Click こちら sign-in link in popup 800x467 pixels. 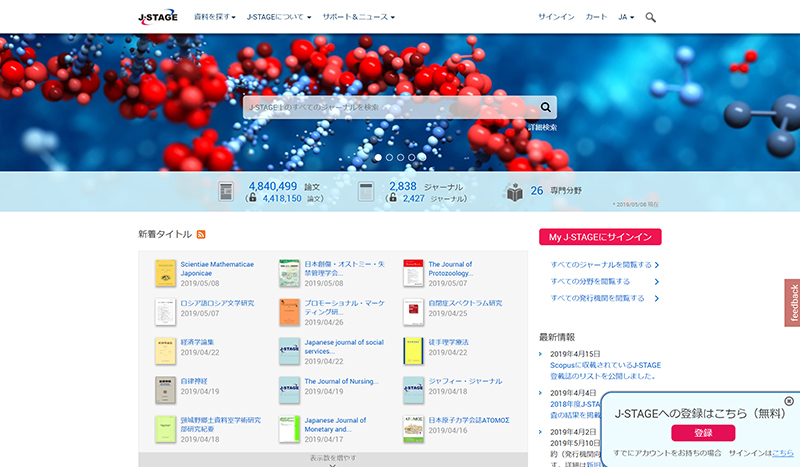(783, 453)
